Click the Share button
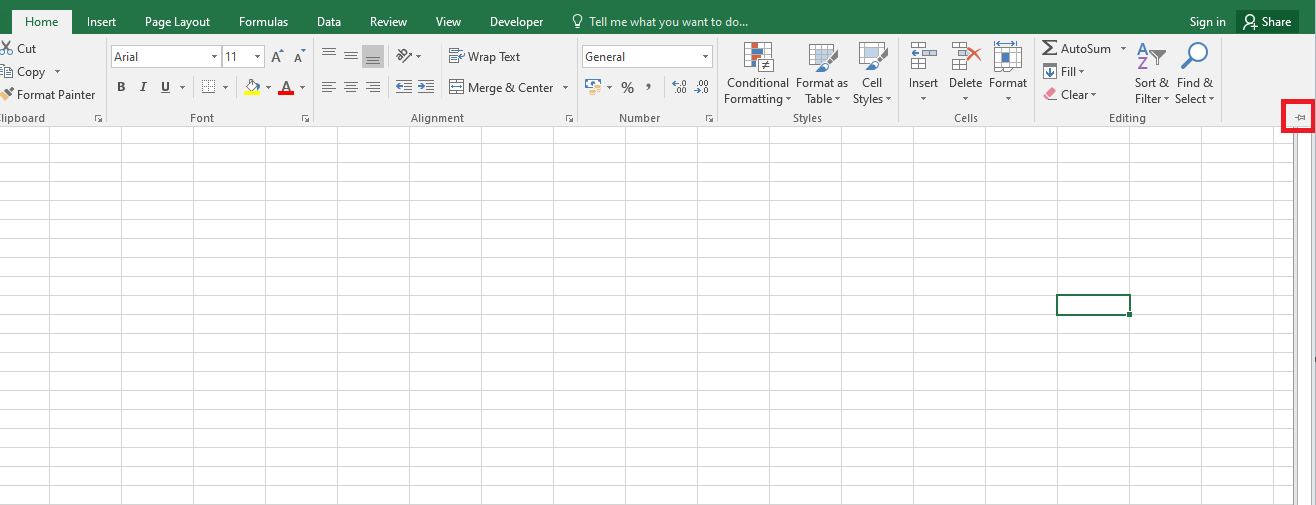Viewport: 1316px width, 505px height. coord(1267,22)
